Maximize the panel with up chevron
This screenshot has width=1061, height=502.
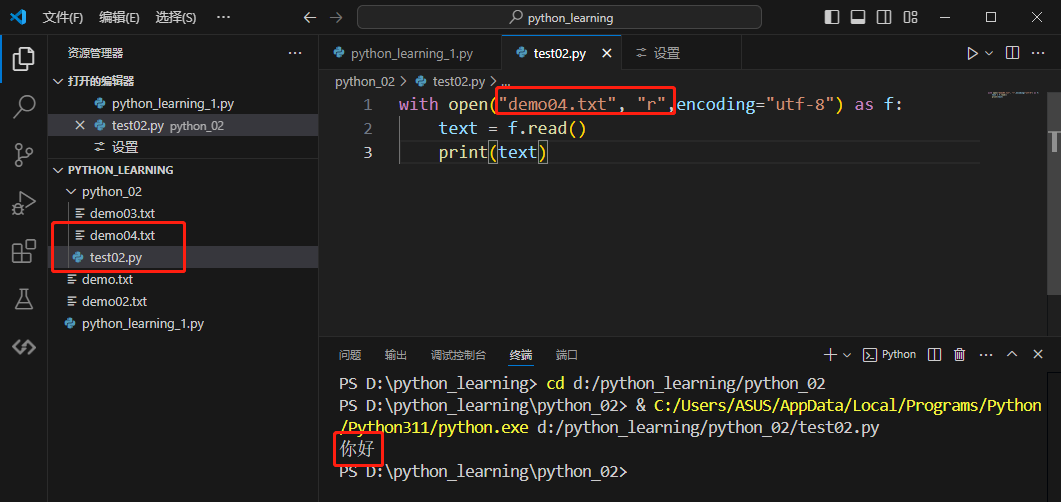(1012, 355)
